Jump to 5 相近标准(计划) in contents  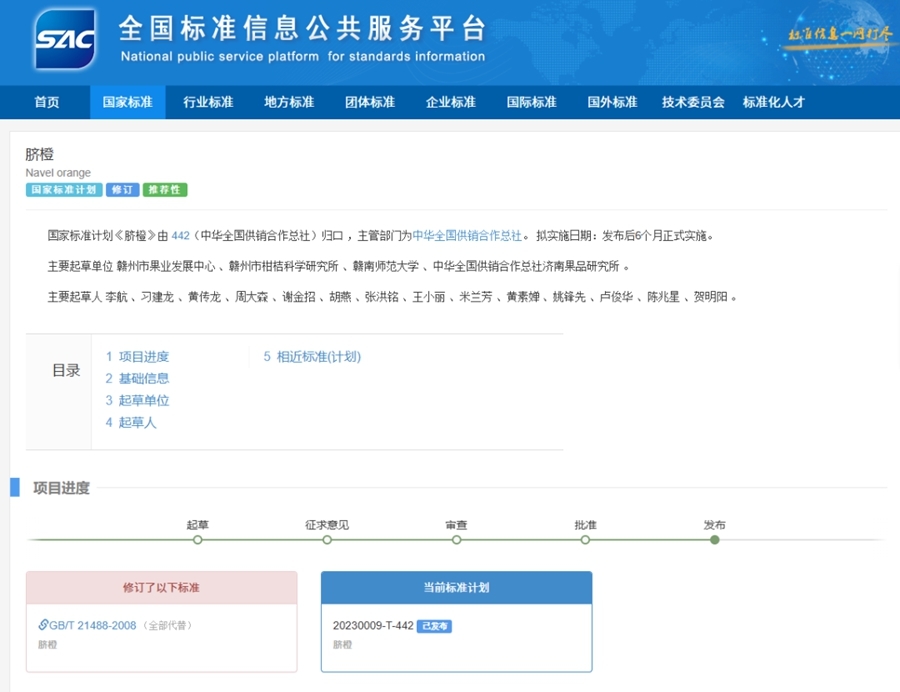312,356
